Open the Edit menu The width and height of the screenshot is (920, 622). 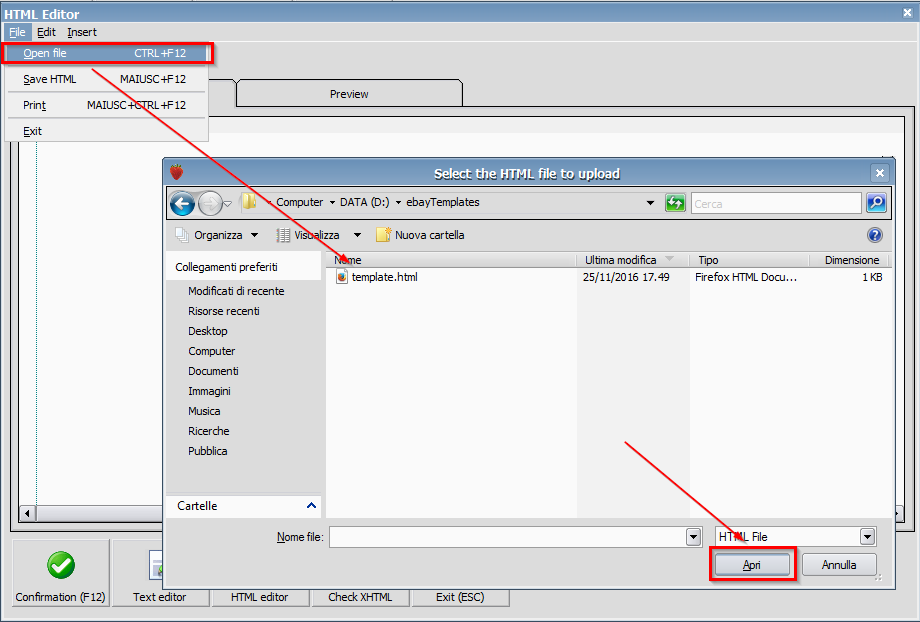46,32
